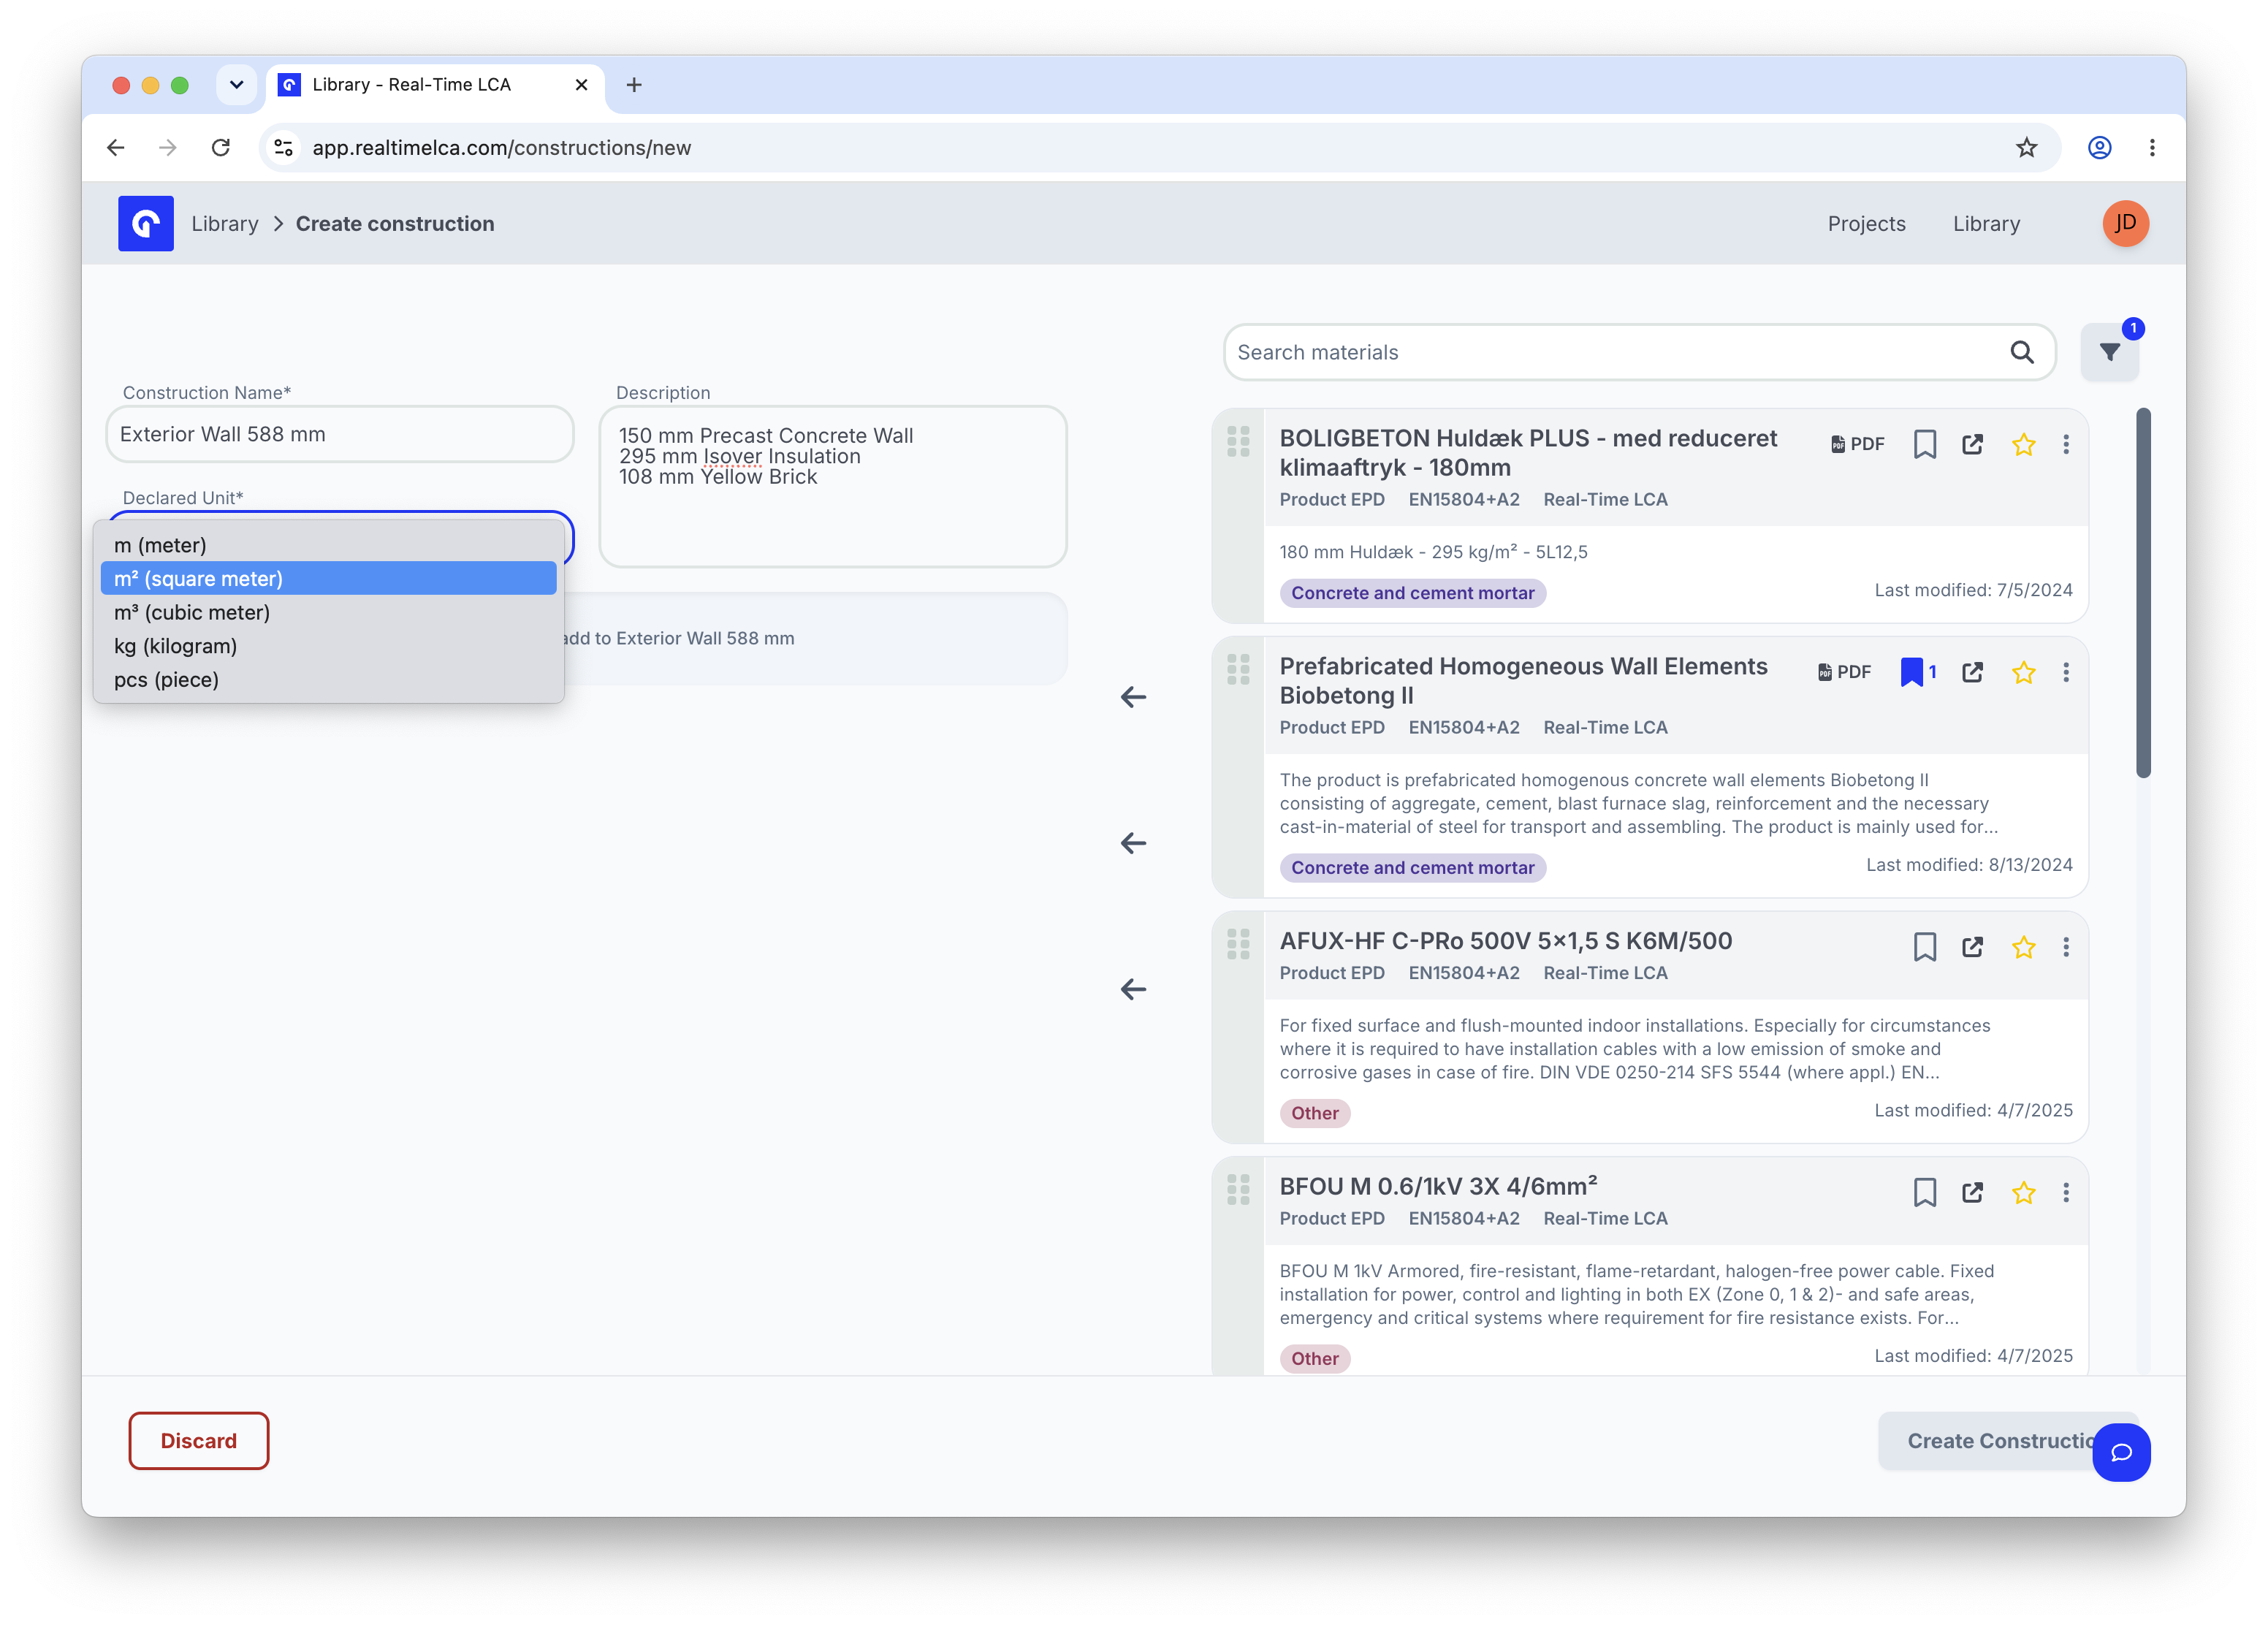
Task: Close the Library - Real-Time LCA tab
Action: point(581,85)
